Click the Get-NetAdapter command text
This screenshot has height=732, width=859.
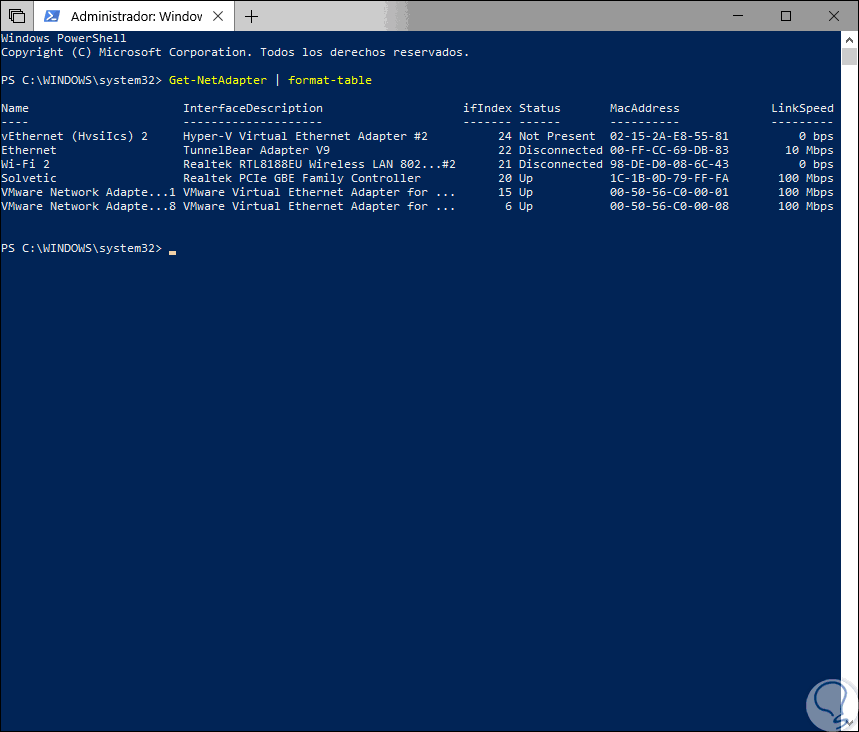tap(218, 80)
